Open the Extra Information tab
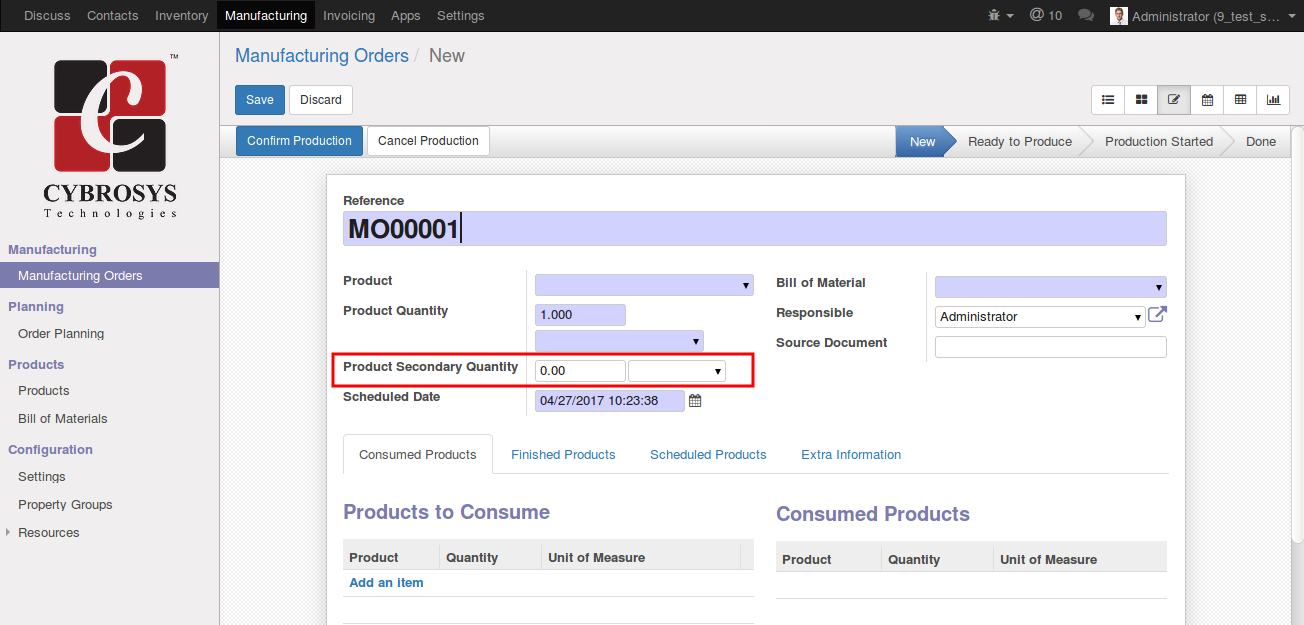 (x=851, y=454)
